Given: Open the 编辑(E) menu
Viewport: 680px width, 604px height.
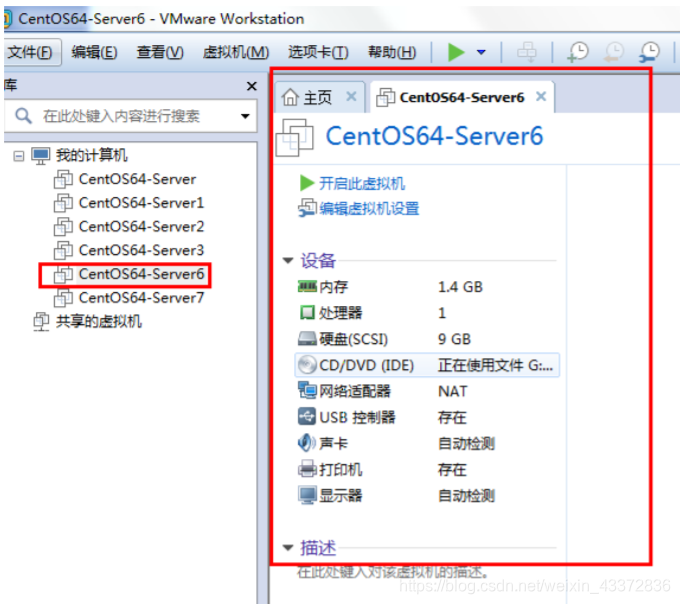Looking at the screenshot, I should coord(94,52).
